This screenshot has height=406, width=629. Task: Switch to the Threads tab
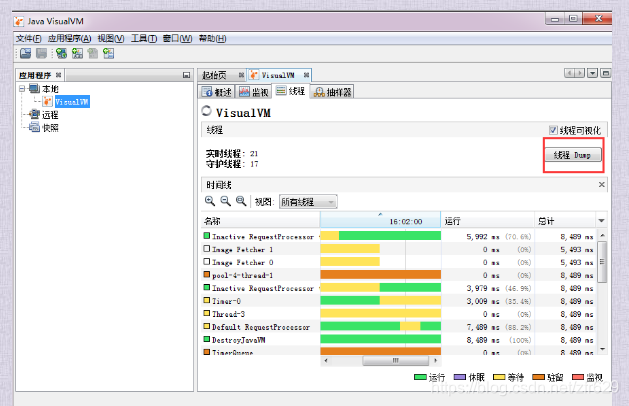[x=291, y=91]
